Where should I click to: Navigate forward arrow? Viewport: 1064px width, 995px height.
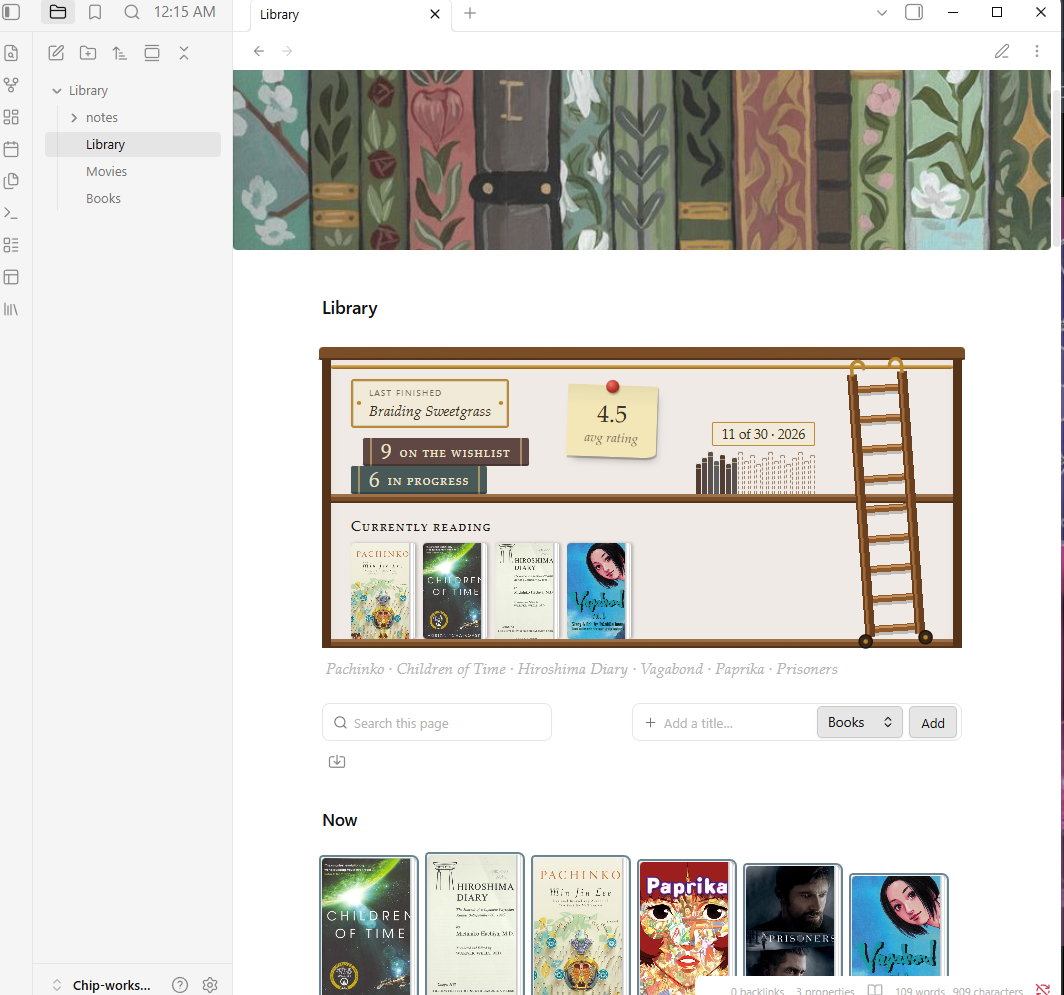click(x=287, y=51)
